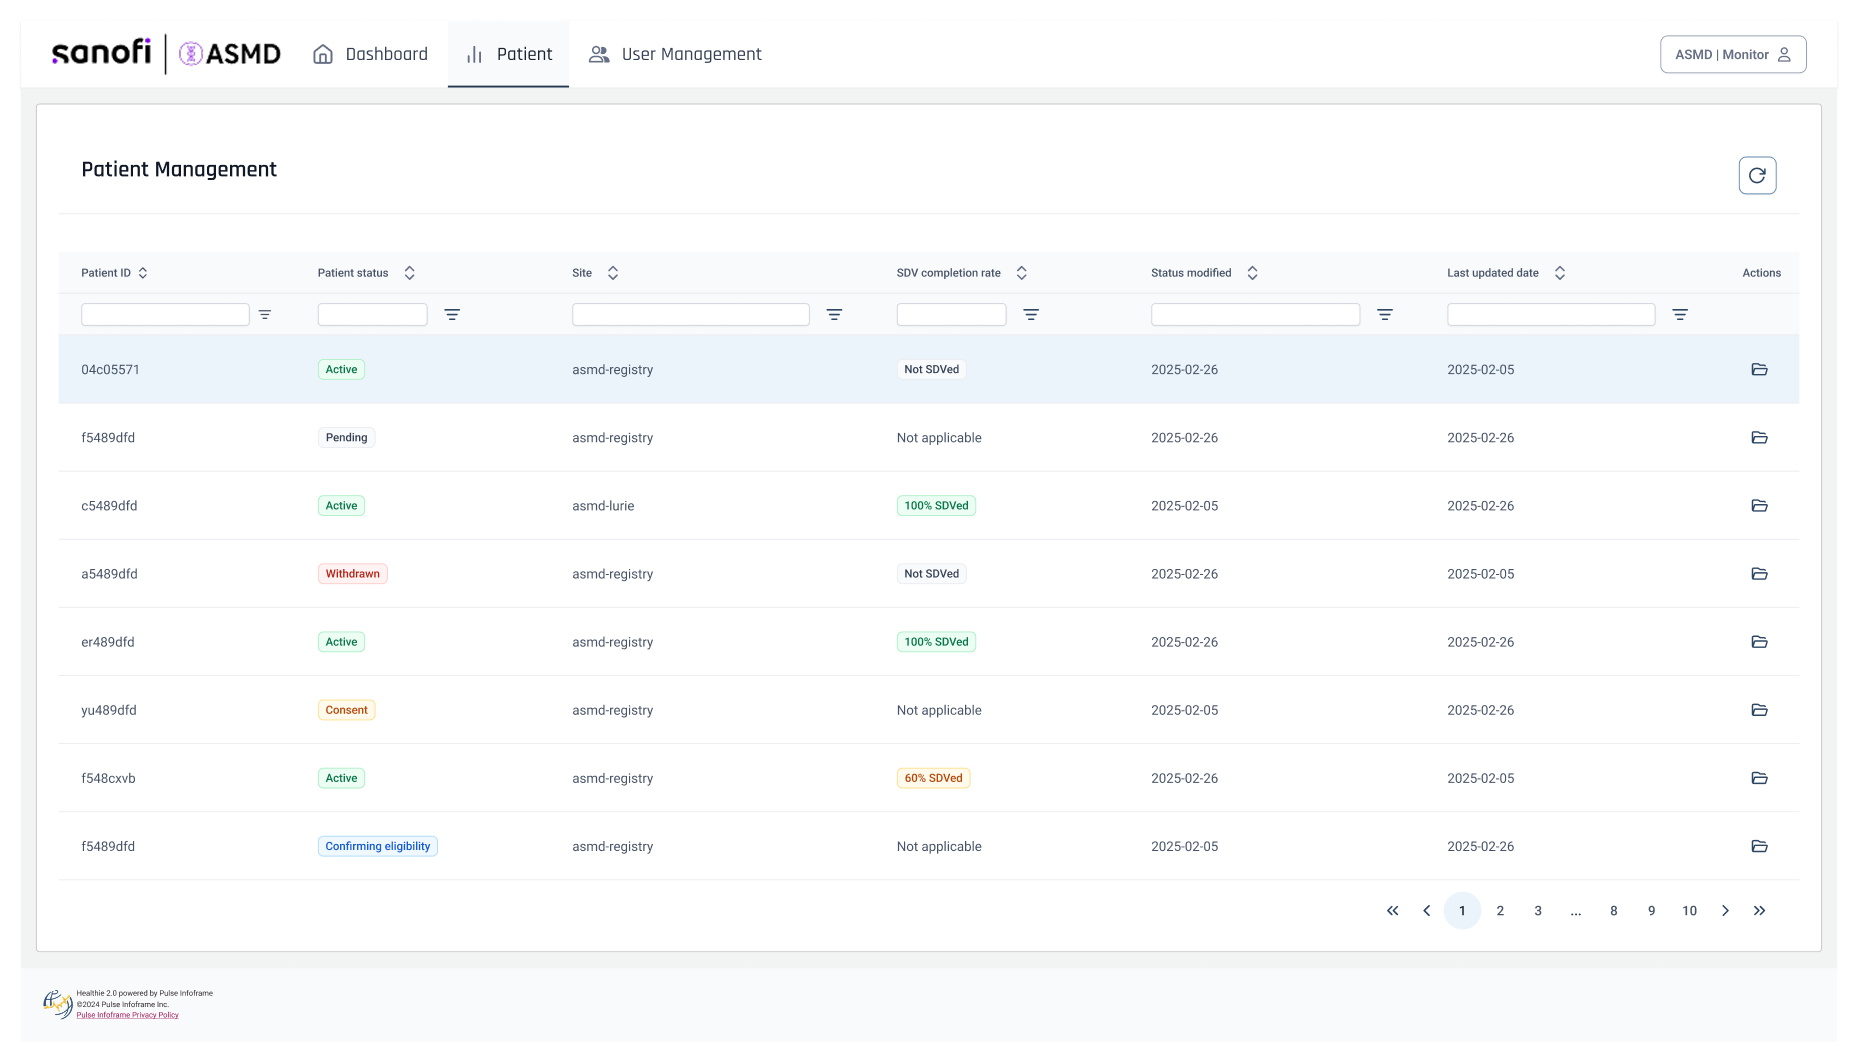Viewport: 1852px width, 1046px height.
Task: Open filter menu icon for Patient status
Action: pos(452,314)
